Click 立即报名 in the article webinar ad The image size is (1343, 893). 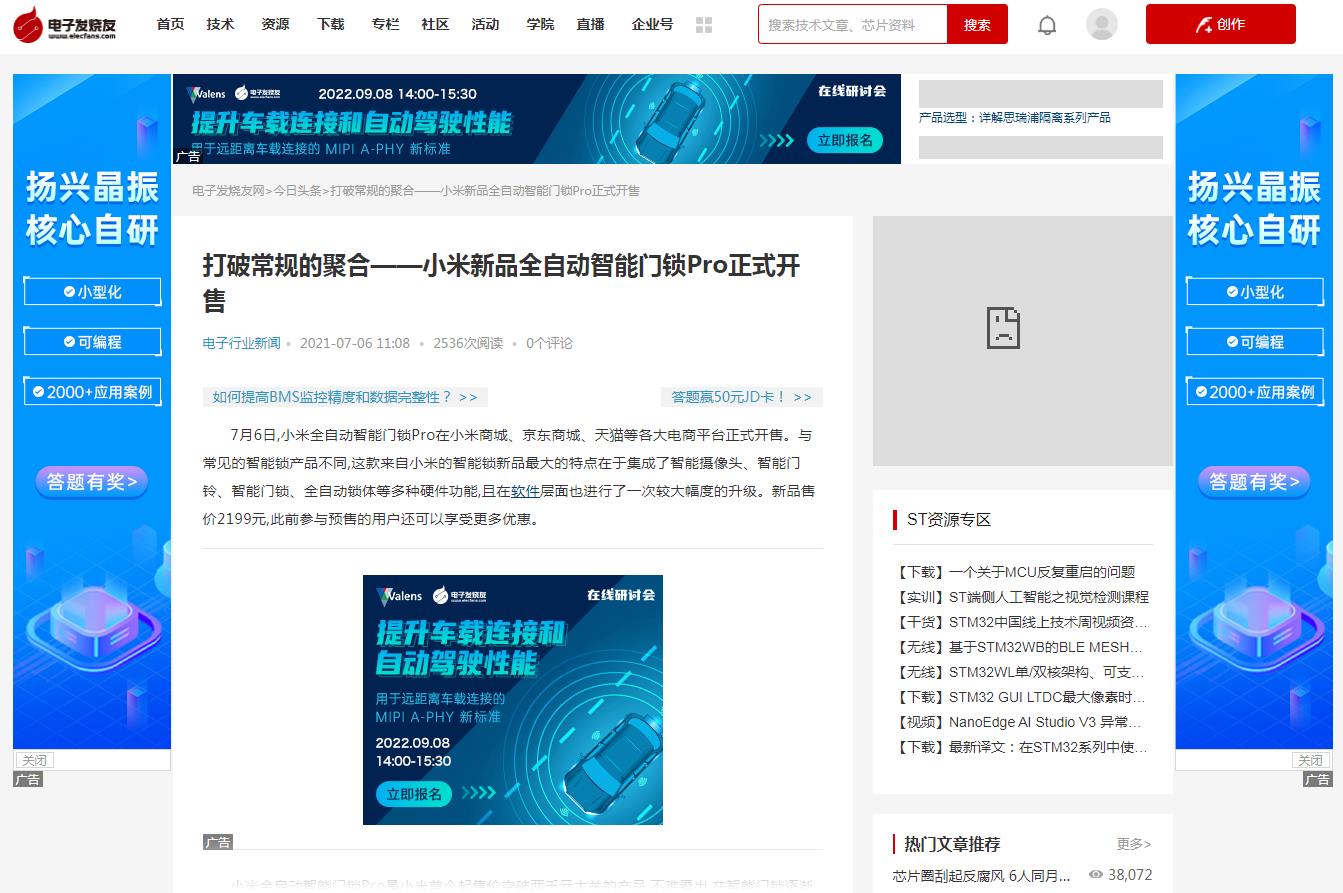tap(414, 794)
